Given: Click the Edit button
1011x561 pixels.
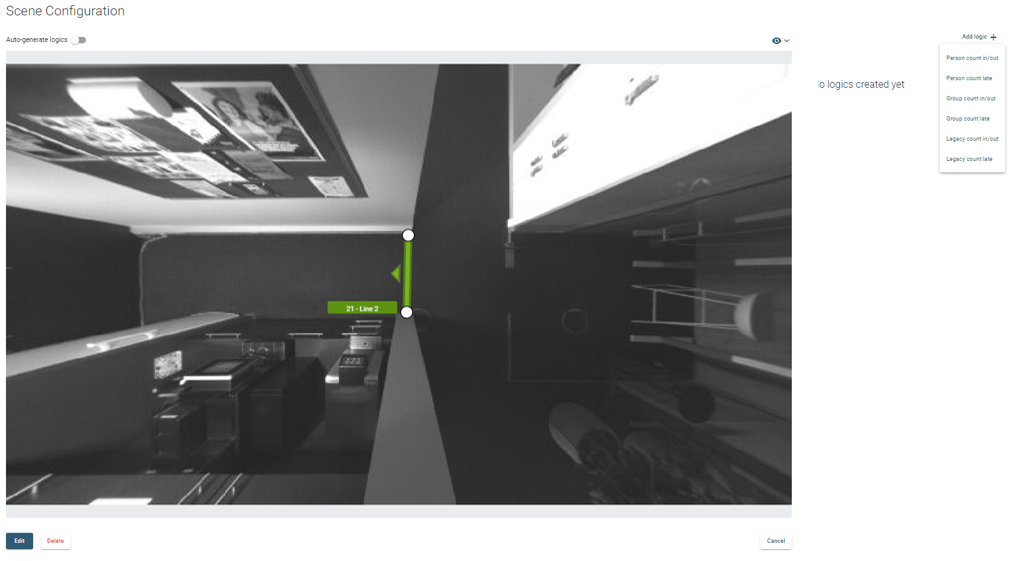Looking at the screenshot, I should click(19, 541).
